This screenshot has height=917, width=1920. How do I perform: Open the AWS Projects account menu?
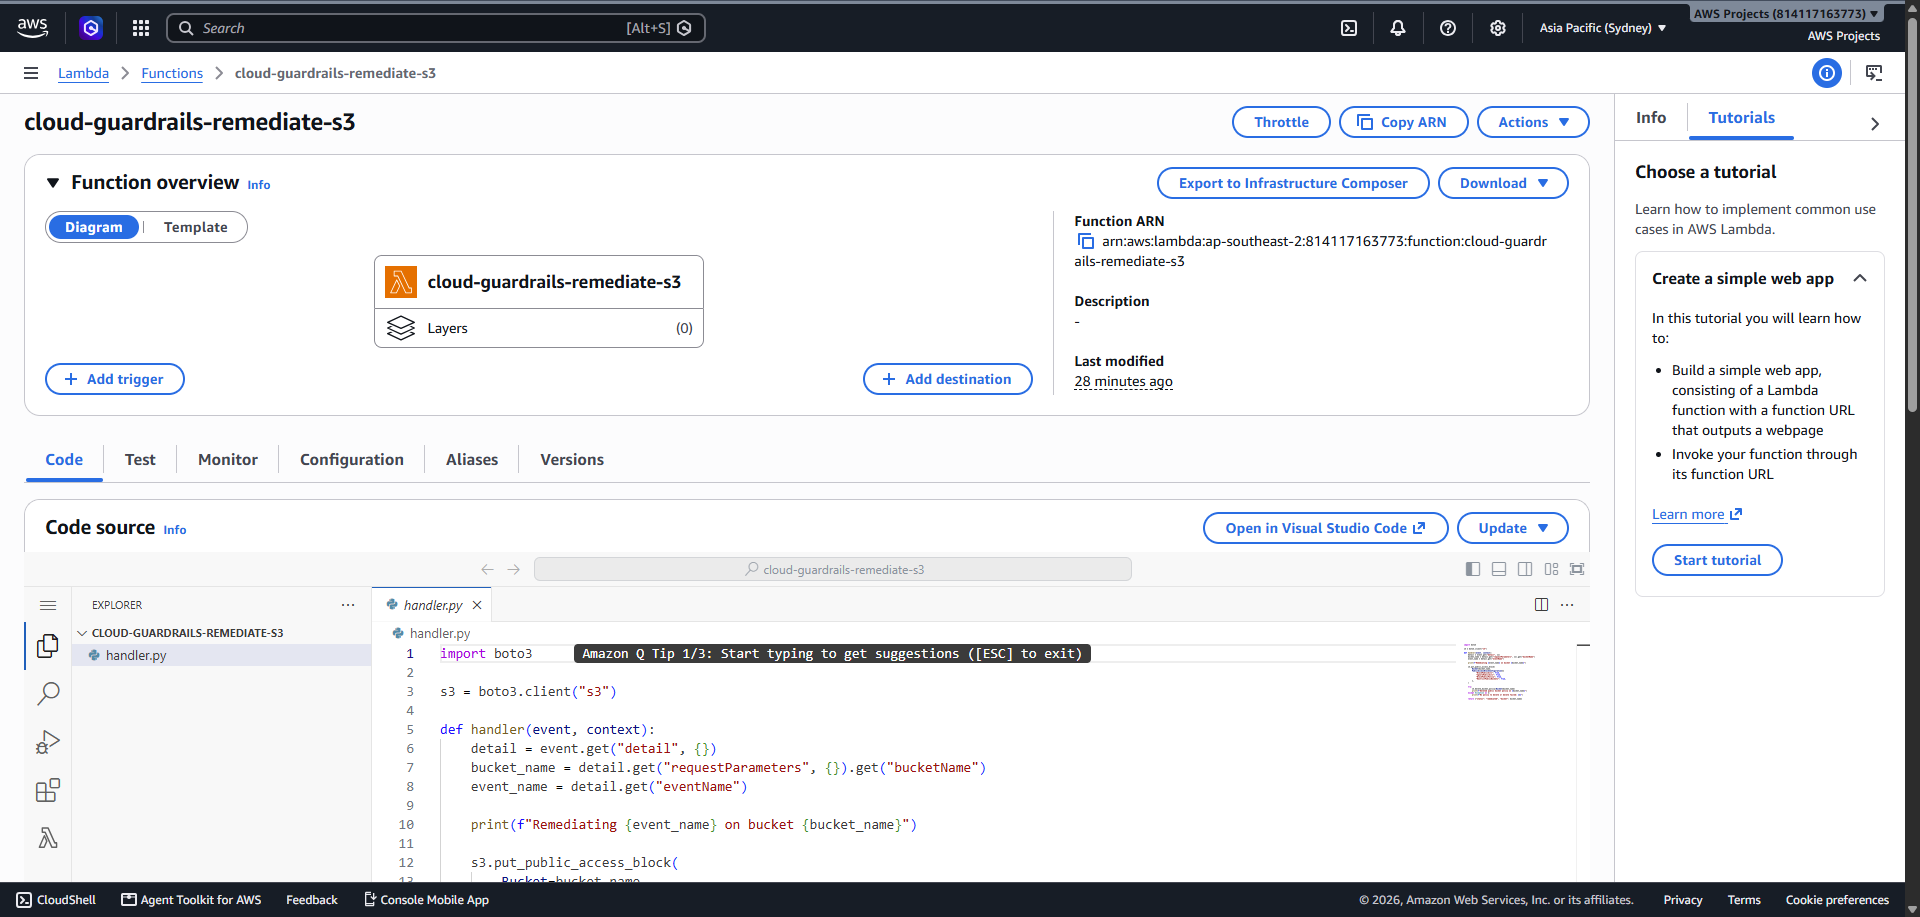point(1786,13)
